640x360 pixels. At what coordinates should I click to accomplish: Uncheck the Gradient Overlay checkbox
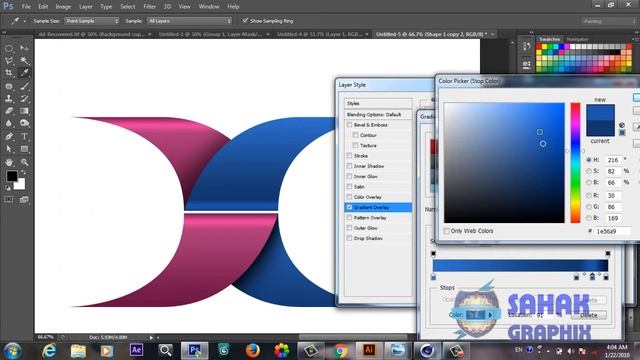(x=349, y=207)
